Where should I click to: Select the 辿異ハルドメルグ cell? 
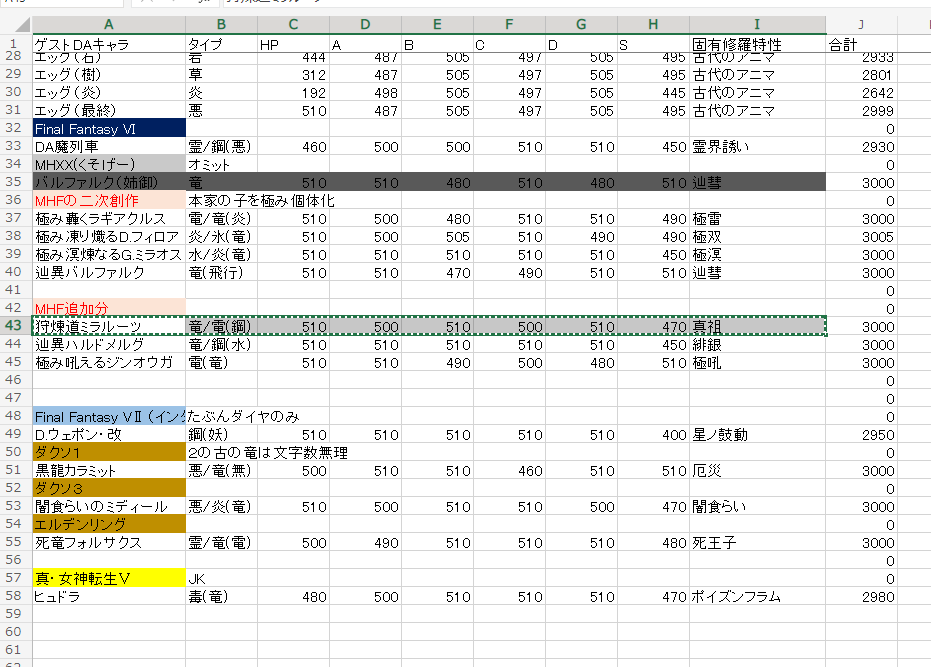point(109,344)
